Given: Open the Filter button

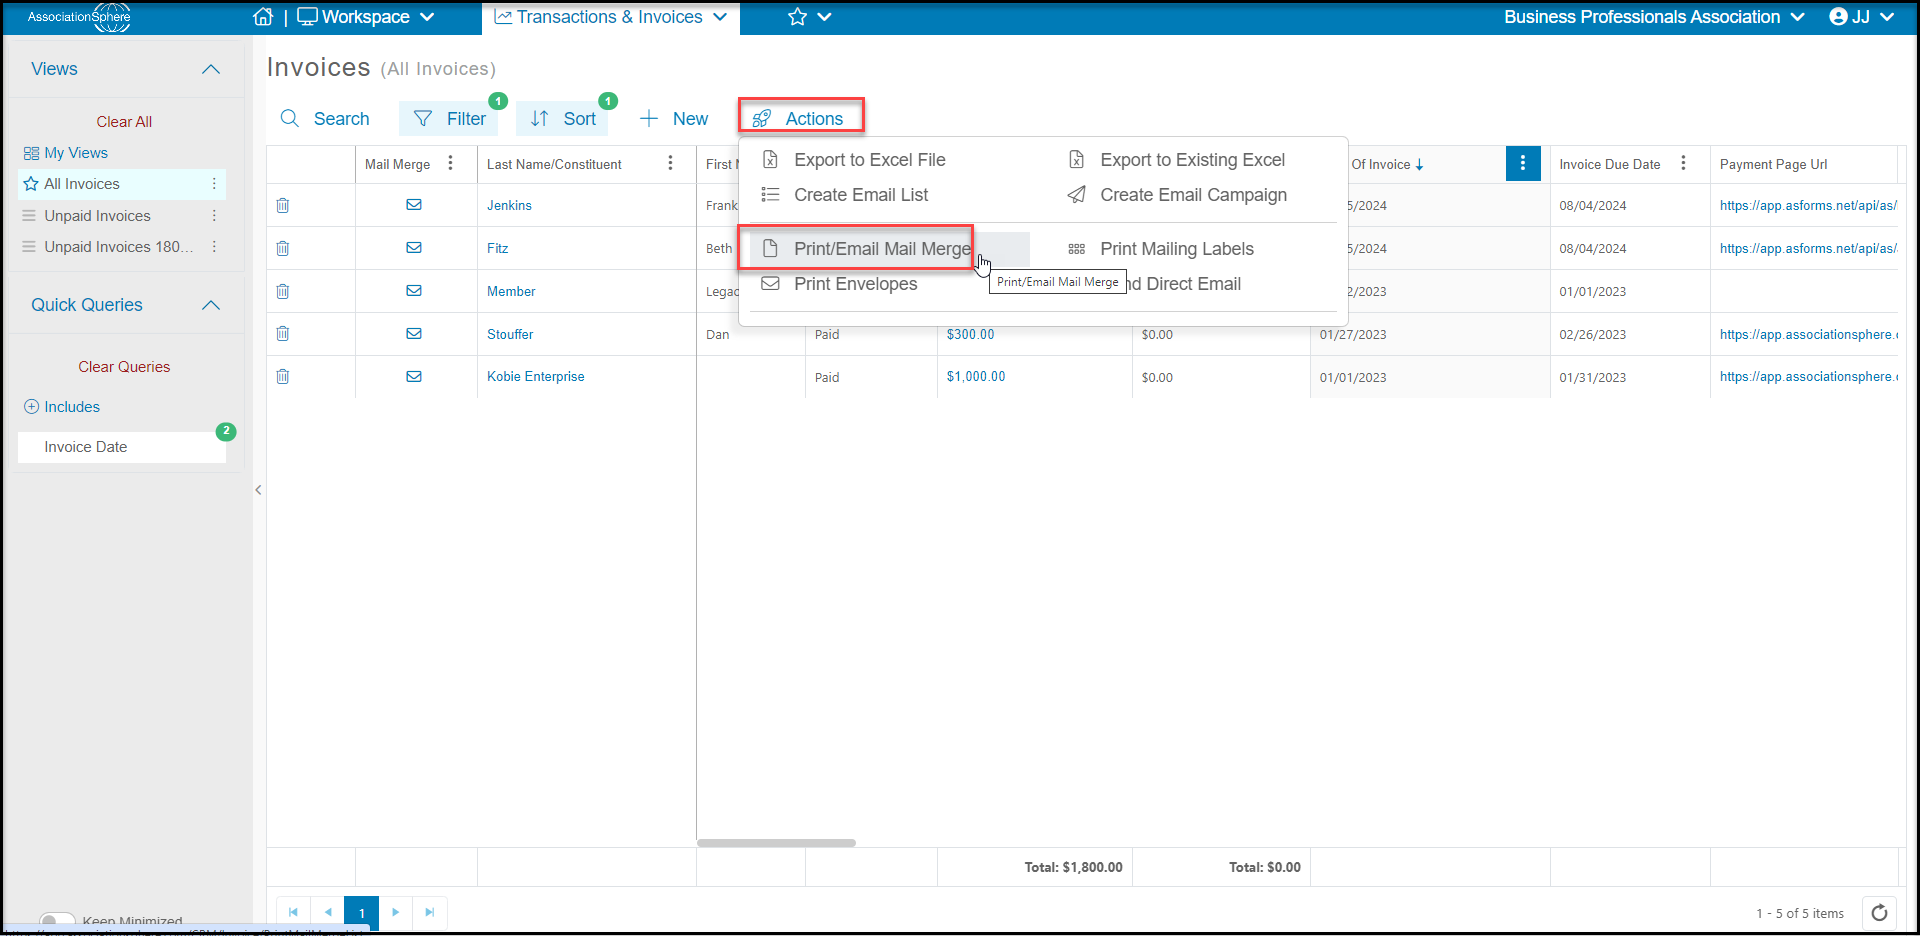Looking at the screenshot, I should 450,119.
